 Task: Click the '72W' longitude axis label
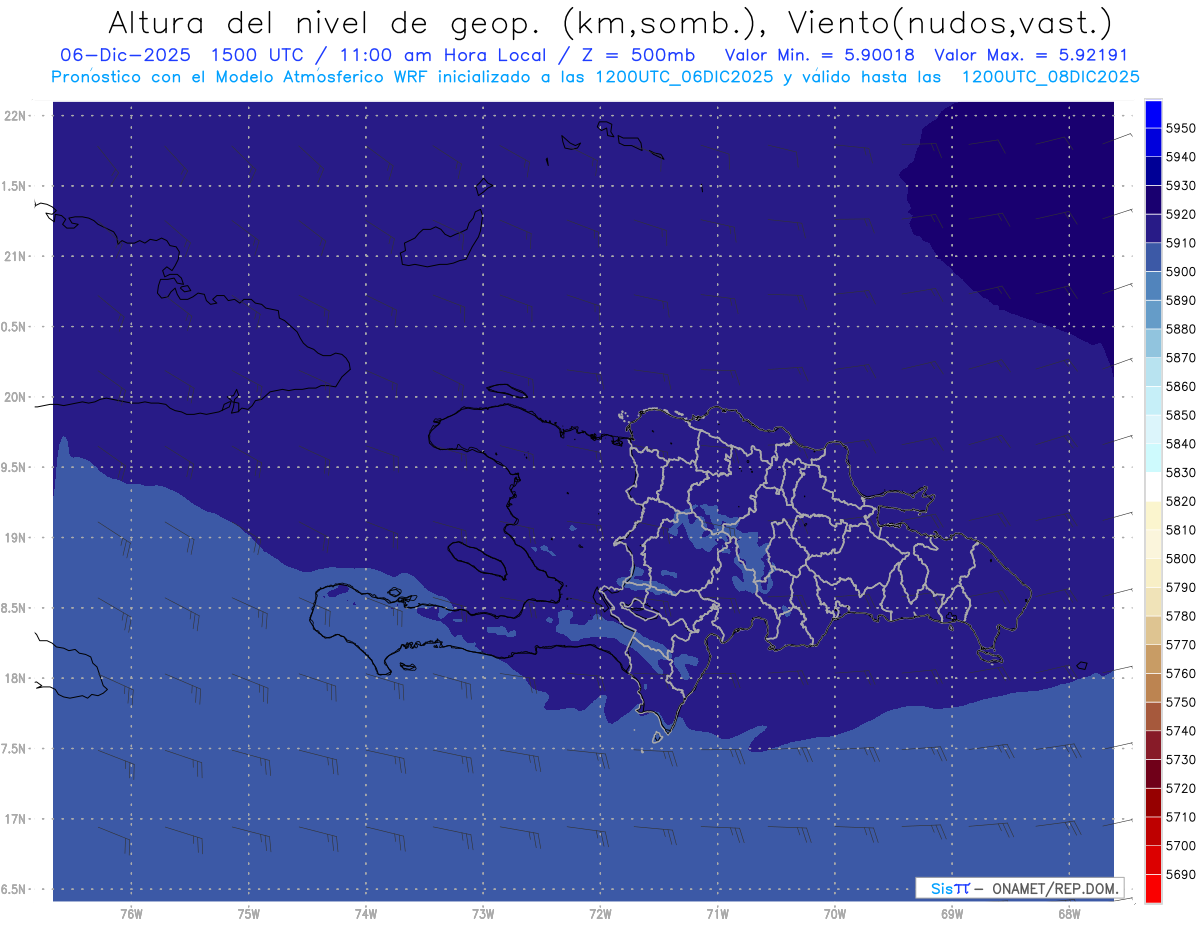[x=600, y=915]
